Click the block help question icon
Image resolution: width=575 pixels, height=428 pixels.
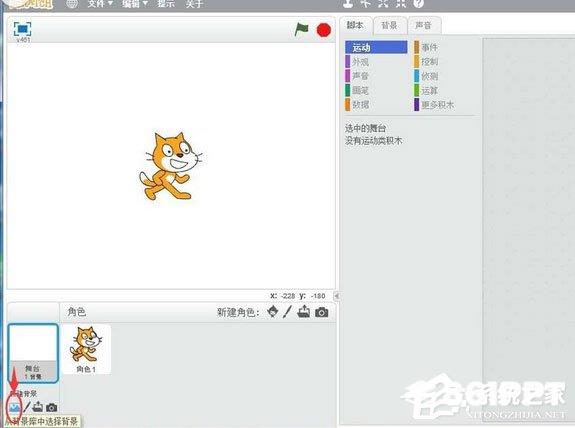[x=418, y=3]
